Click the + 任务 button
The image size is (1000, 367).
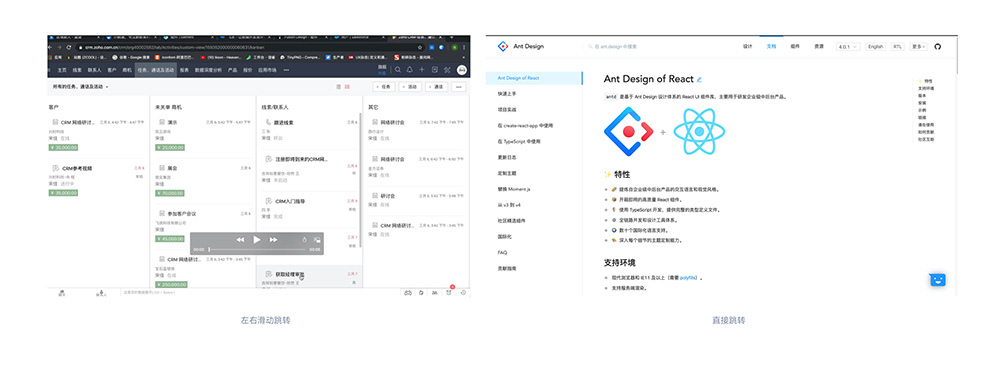(385, 87)
